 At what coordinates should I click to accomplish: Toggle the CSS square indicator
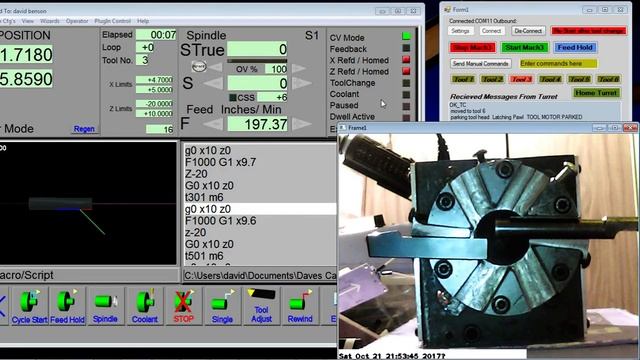(233, 98)
